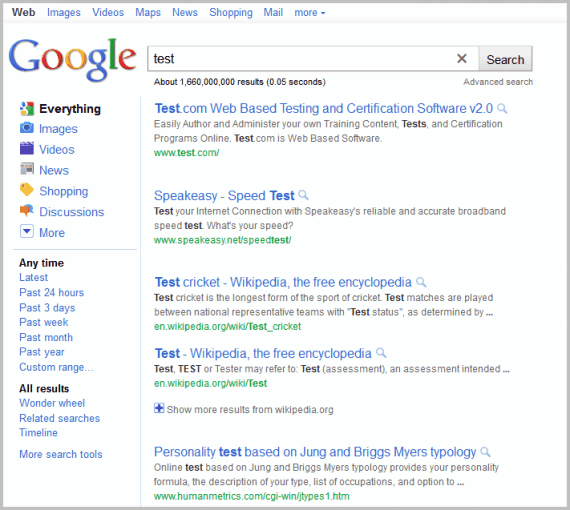Switch to Images in top navigation
The image size is (570, 510).
click(64, 12)
